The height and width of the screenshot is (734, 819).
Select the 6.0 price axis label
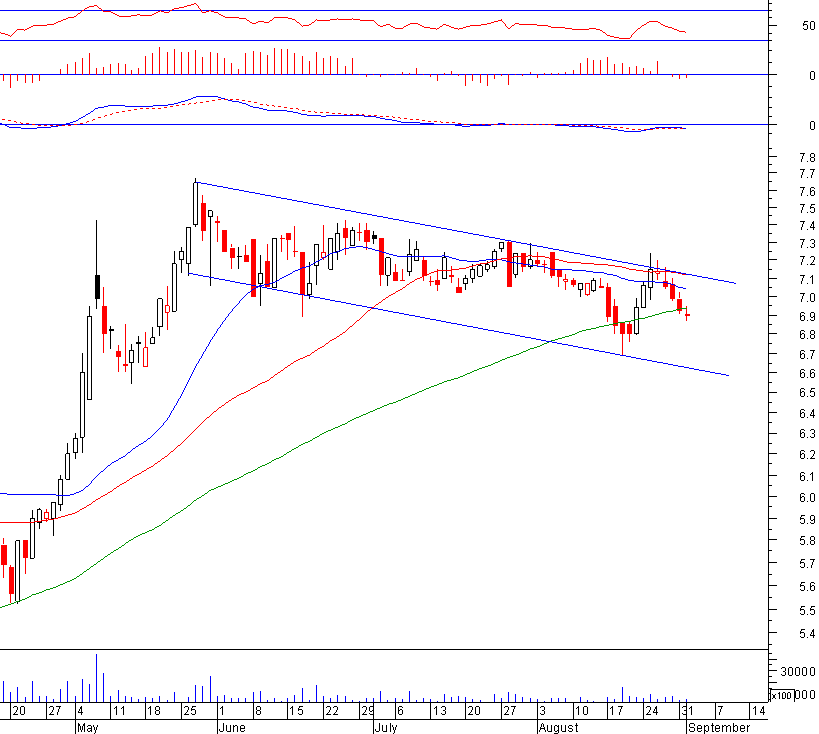(x=807, y=497)
